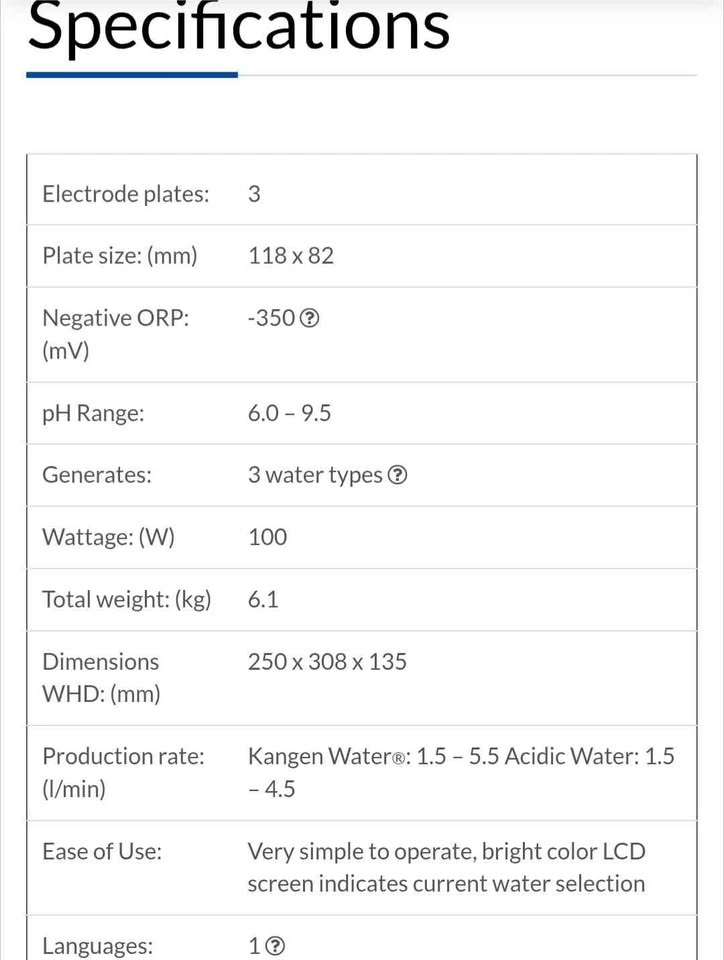The width and height of the screenshot is (724, 960).
Task: Click the Languages row label
Action: 98,946
